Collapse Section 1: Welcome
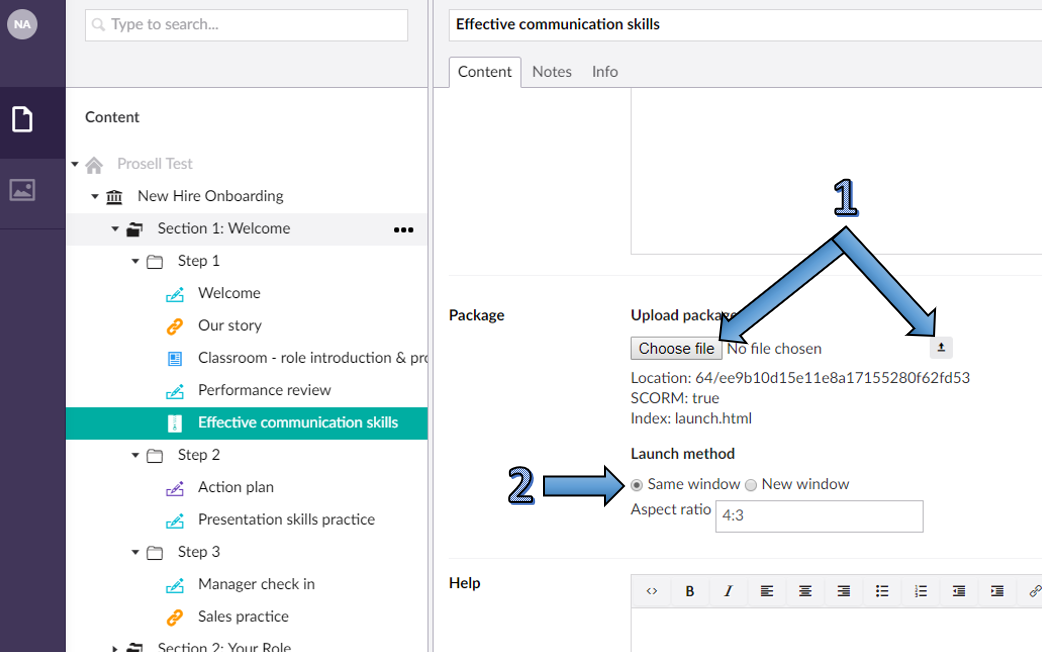The width and height of the screenshot is (1042, 652). pos(117,228)
